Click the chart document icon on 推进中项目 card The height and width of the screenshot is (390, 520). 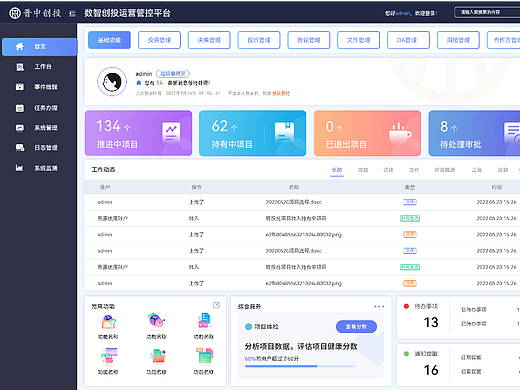click(x=171, y=132)
